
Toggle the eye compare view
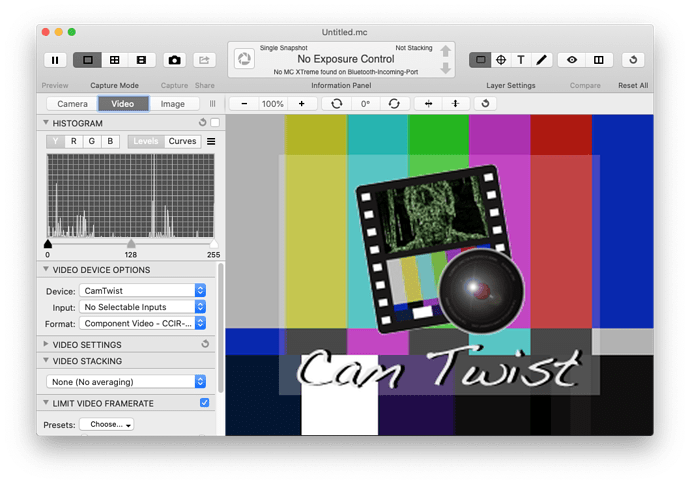572,60
